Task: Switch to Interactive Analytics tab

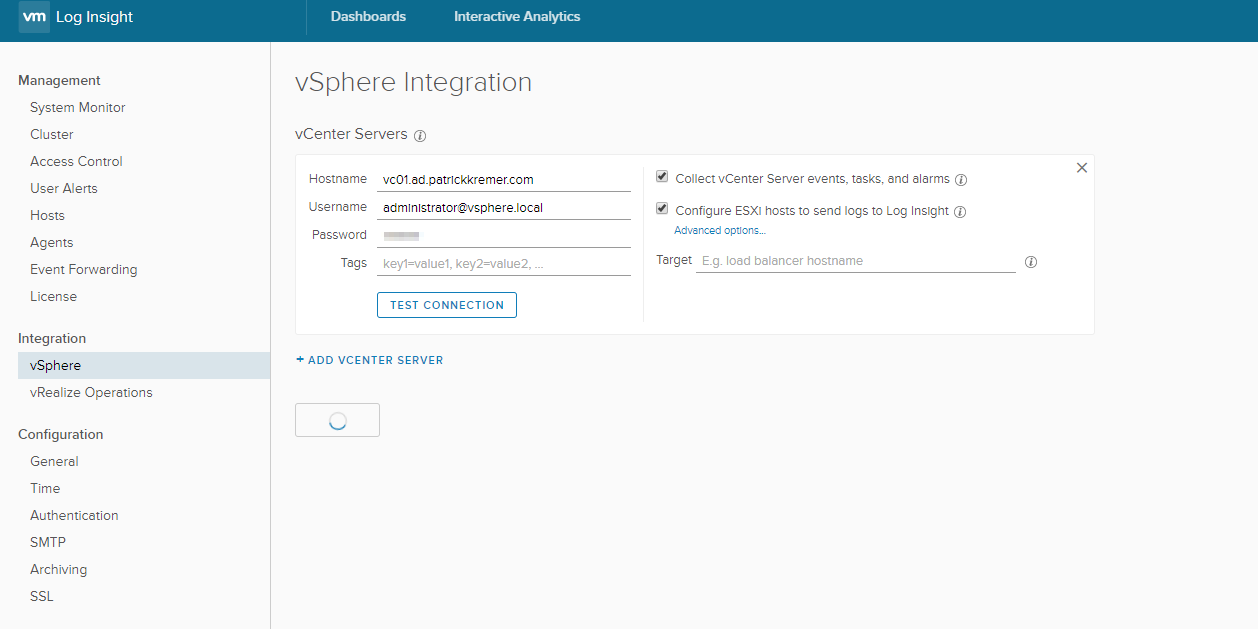Action: pyautogui.click(x=517, y=17)
